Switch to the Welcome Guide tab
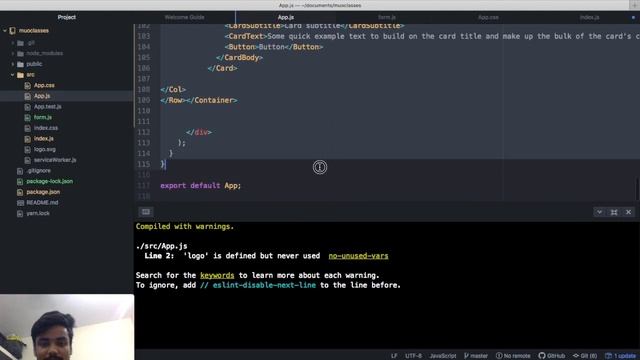The image size is (640, 360). coord(184,17)
